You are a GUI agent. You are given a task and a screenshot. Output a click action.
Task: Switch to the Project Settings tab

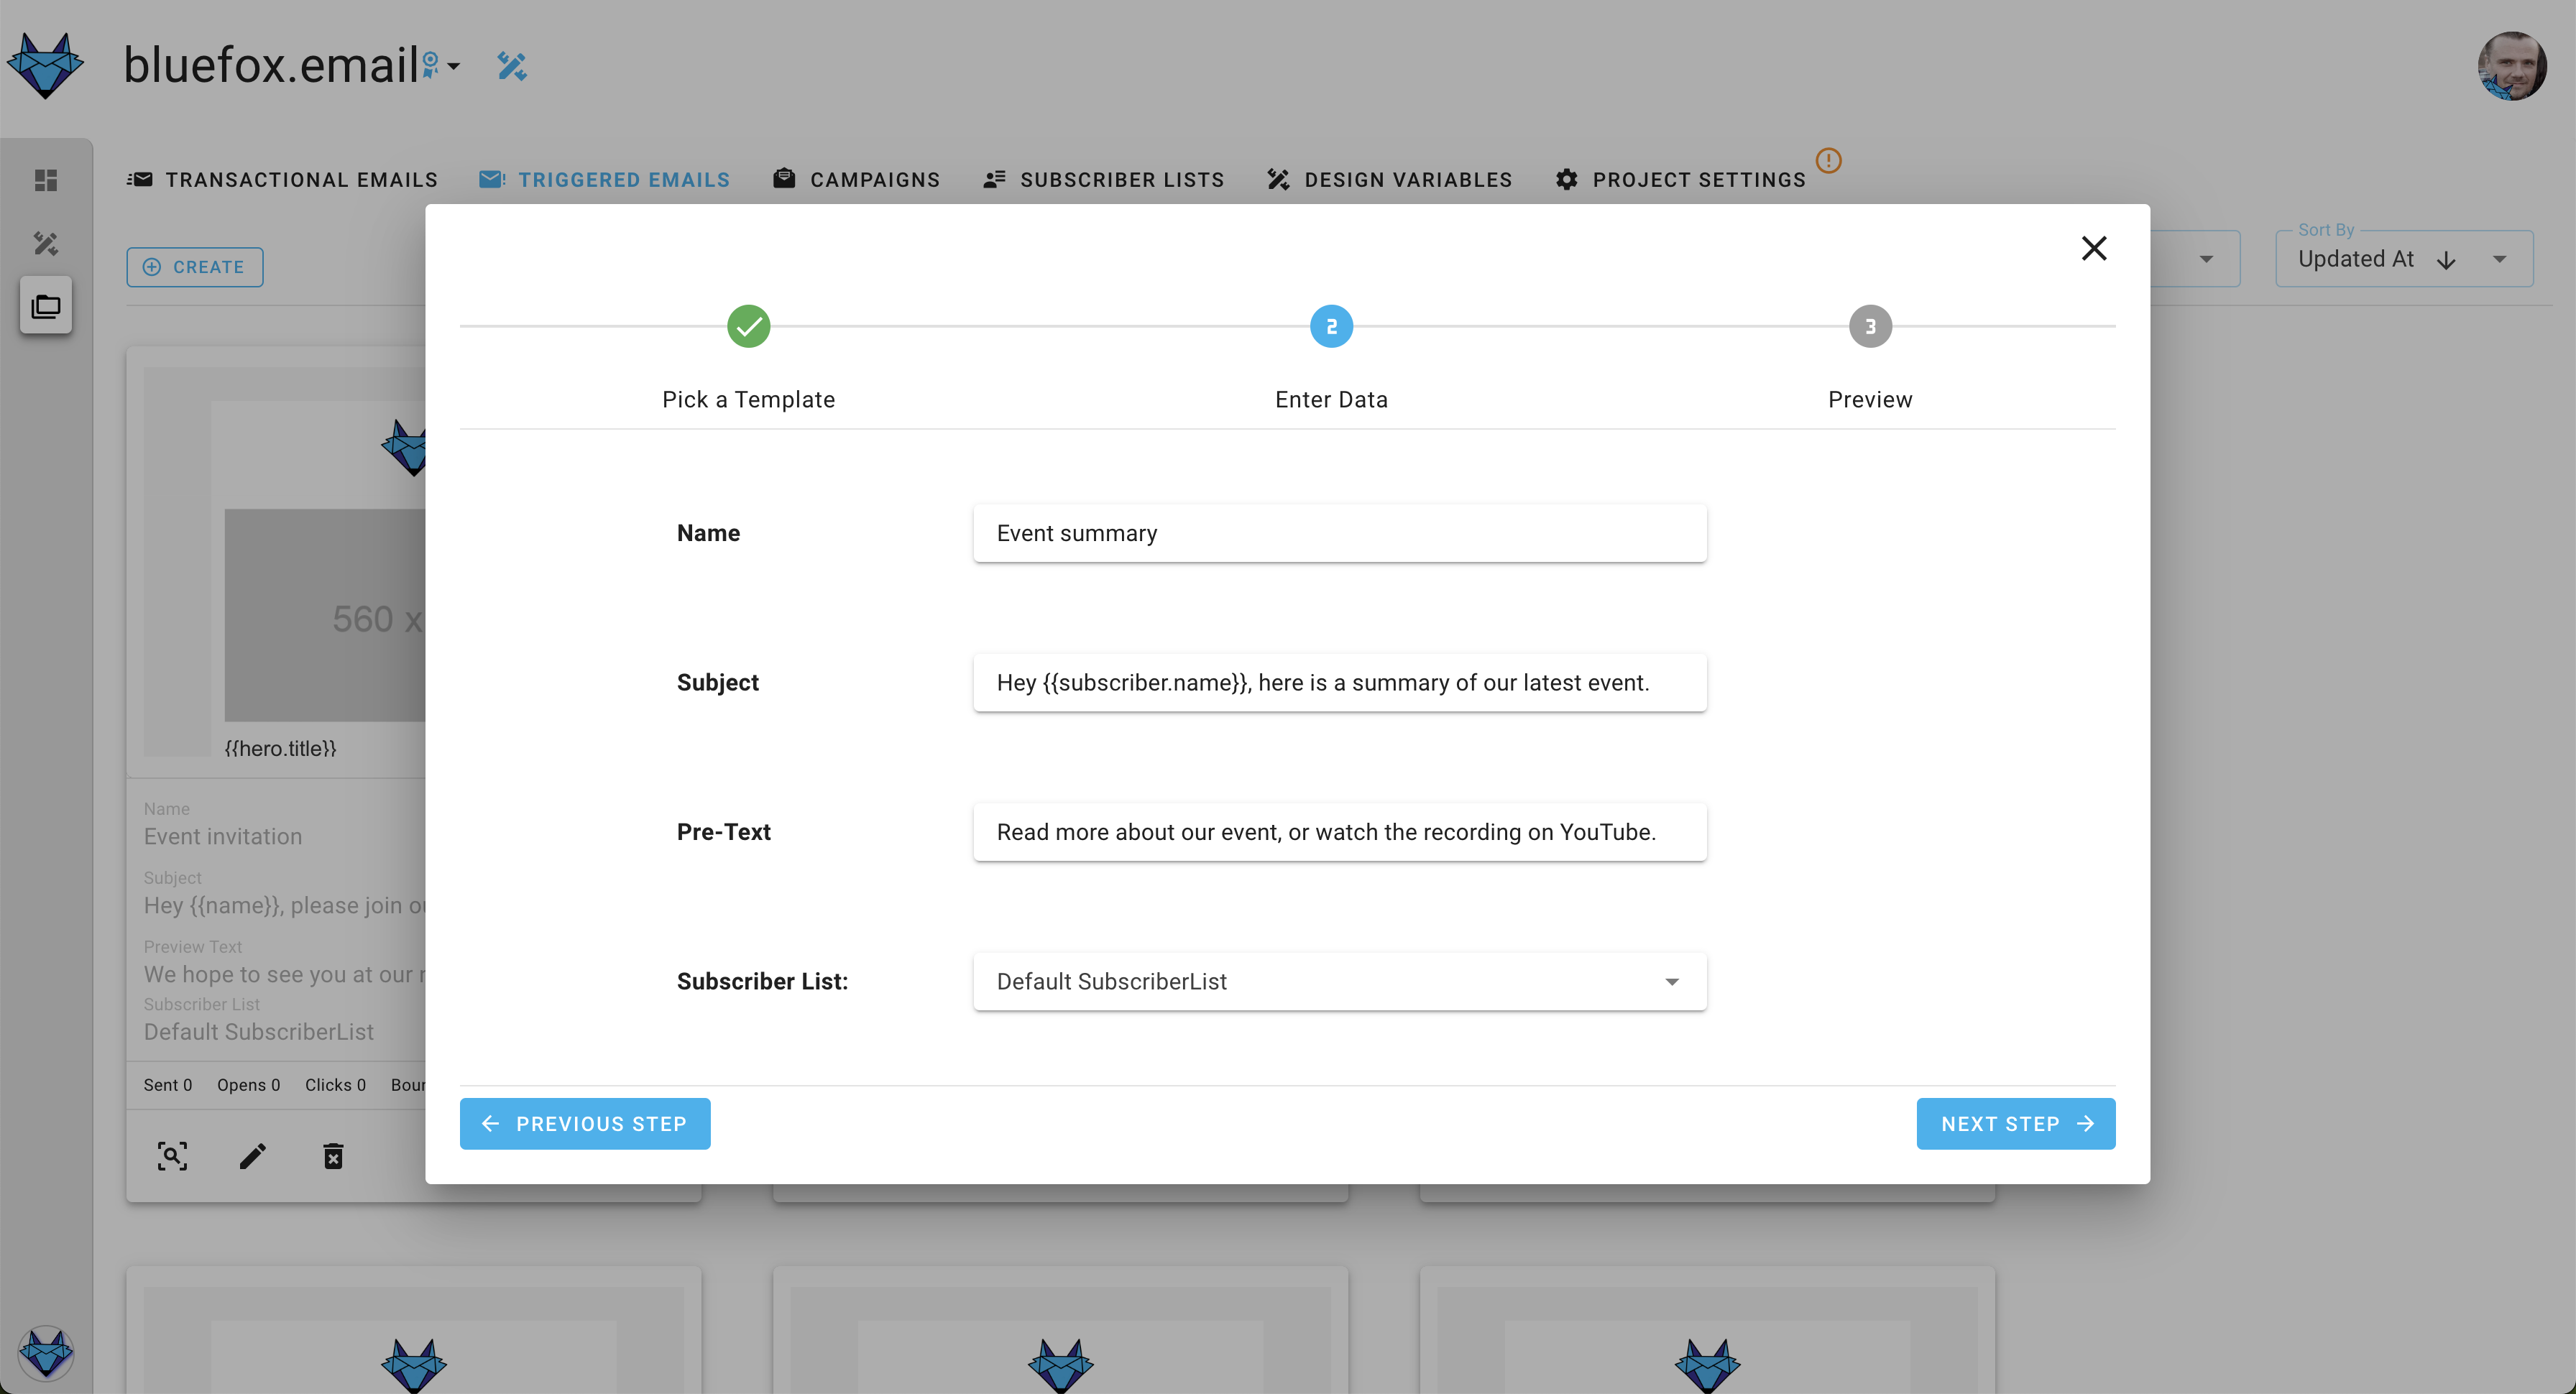[x=1680, y=180]
